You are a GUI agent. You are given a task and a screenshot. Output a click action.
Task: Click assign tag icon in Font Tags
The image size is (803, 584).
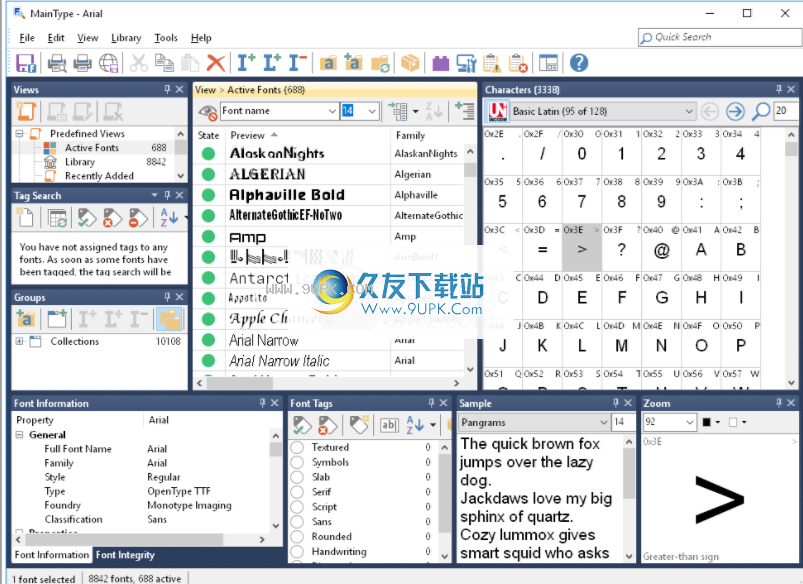pos(302,425)
